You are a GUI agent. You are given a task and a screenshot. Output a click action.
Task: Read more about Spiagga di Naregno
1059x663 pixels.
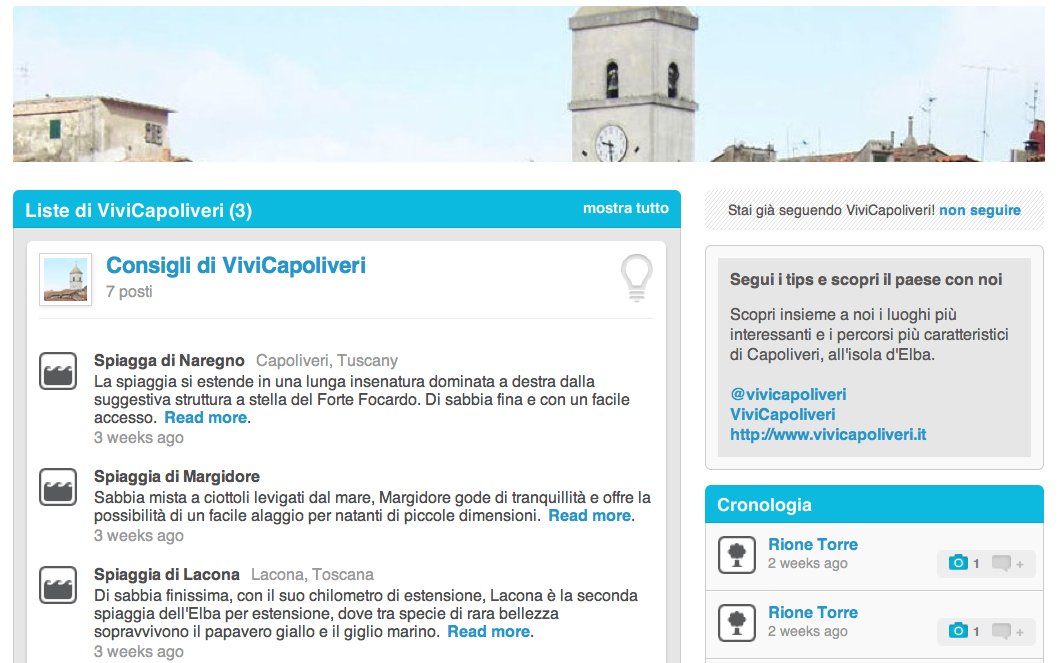click(206, 418)
